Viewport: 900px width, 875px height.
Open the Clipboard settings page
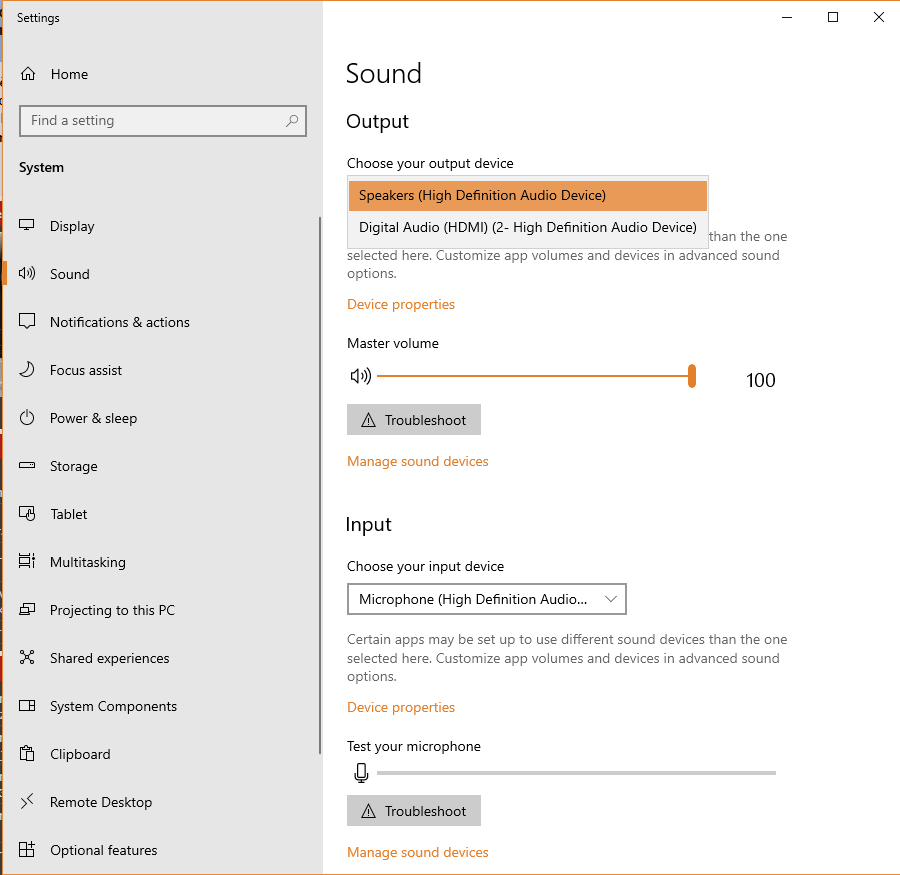[x=80, y=754]
